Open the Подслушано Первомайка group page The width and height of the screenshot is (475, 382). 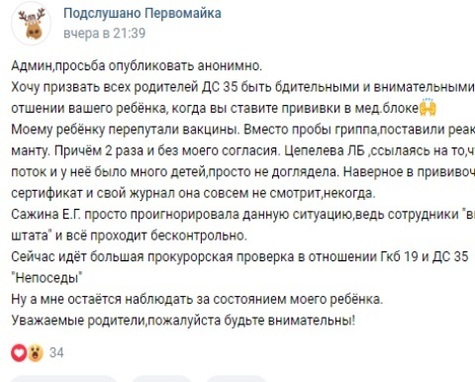click(142, 13)
